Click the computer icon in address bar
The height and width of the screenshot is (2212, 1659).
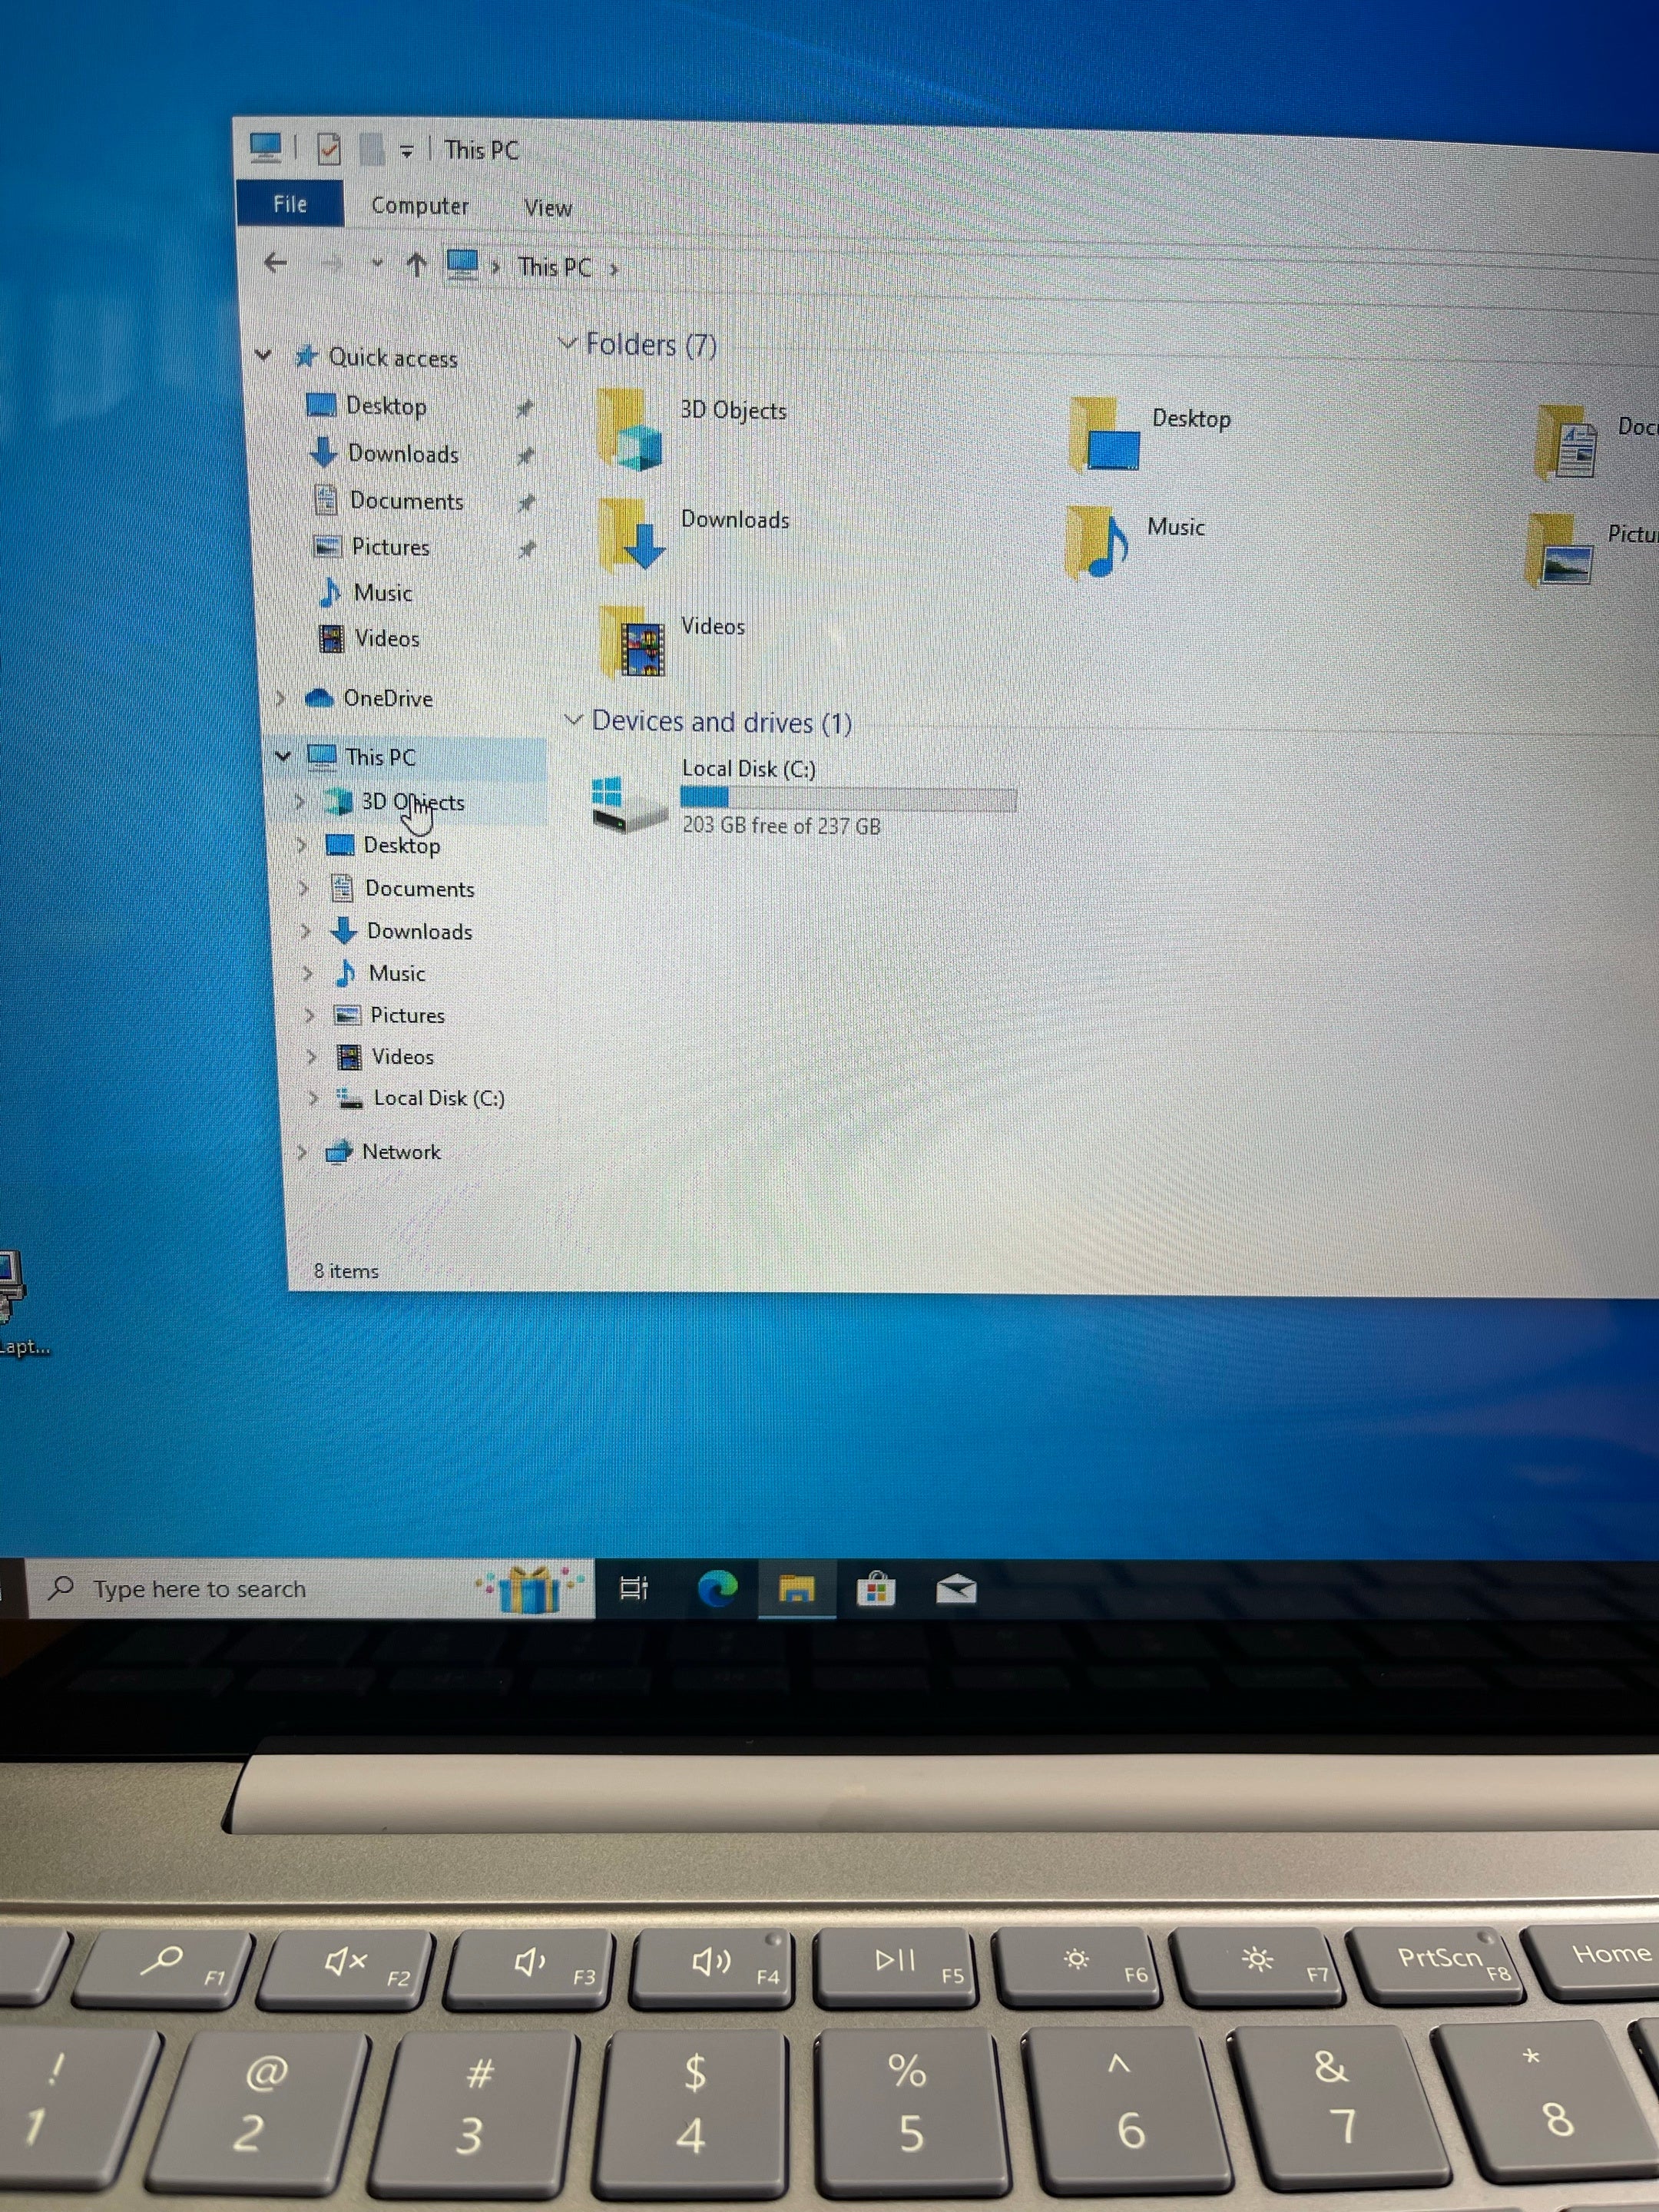pos(462,265)
